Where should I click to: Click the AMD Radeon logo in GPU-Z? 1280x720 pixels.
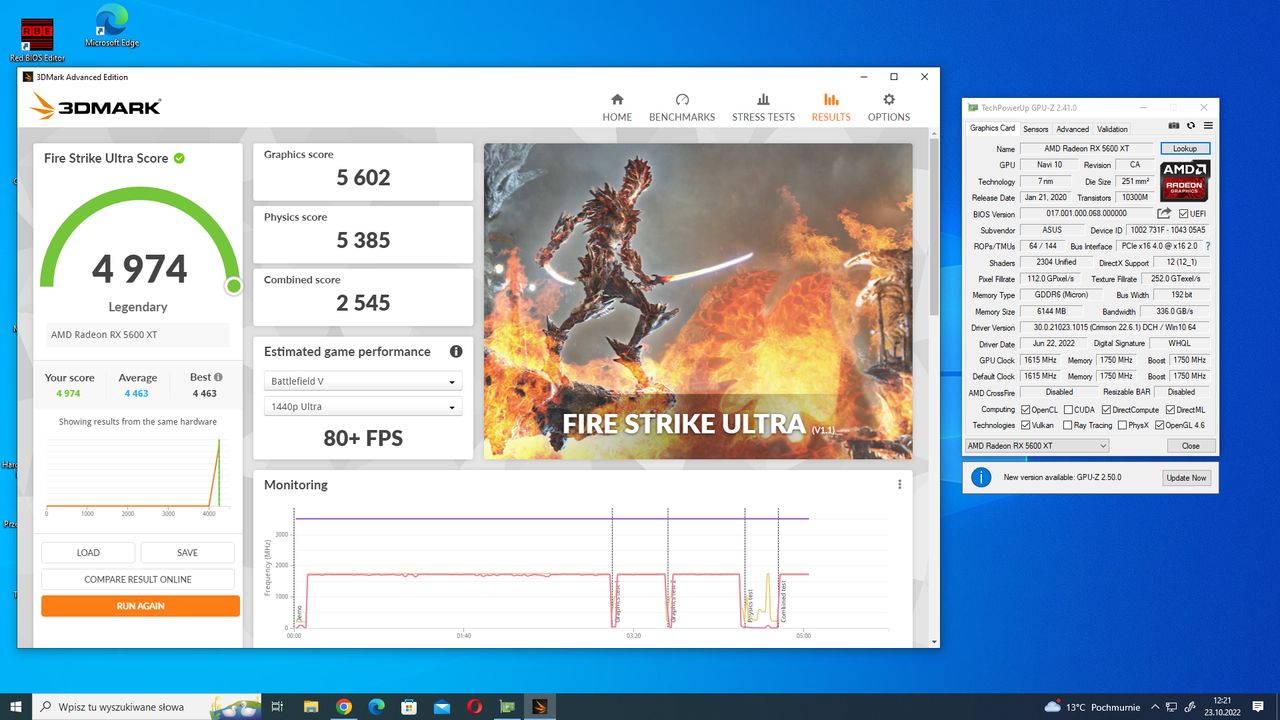[1185, 181]
